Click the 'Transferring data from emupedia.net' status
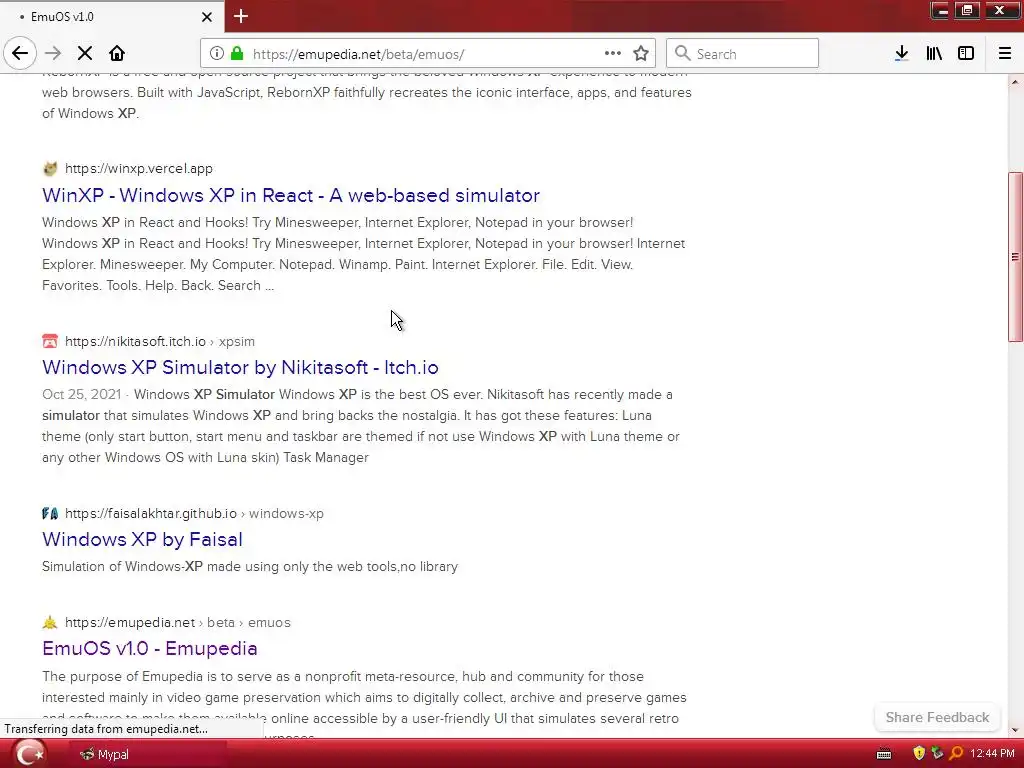The height and width of the screenshot is (768, 1024). (x=106, y=729)
